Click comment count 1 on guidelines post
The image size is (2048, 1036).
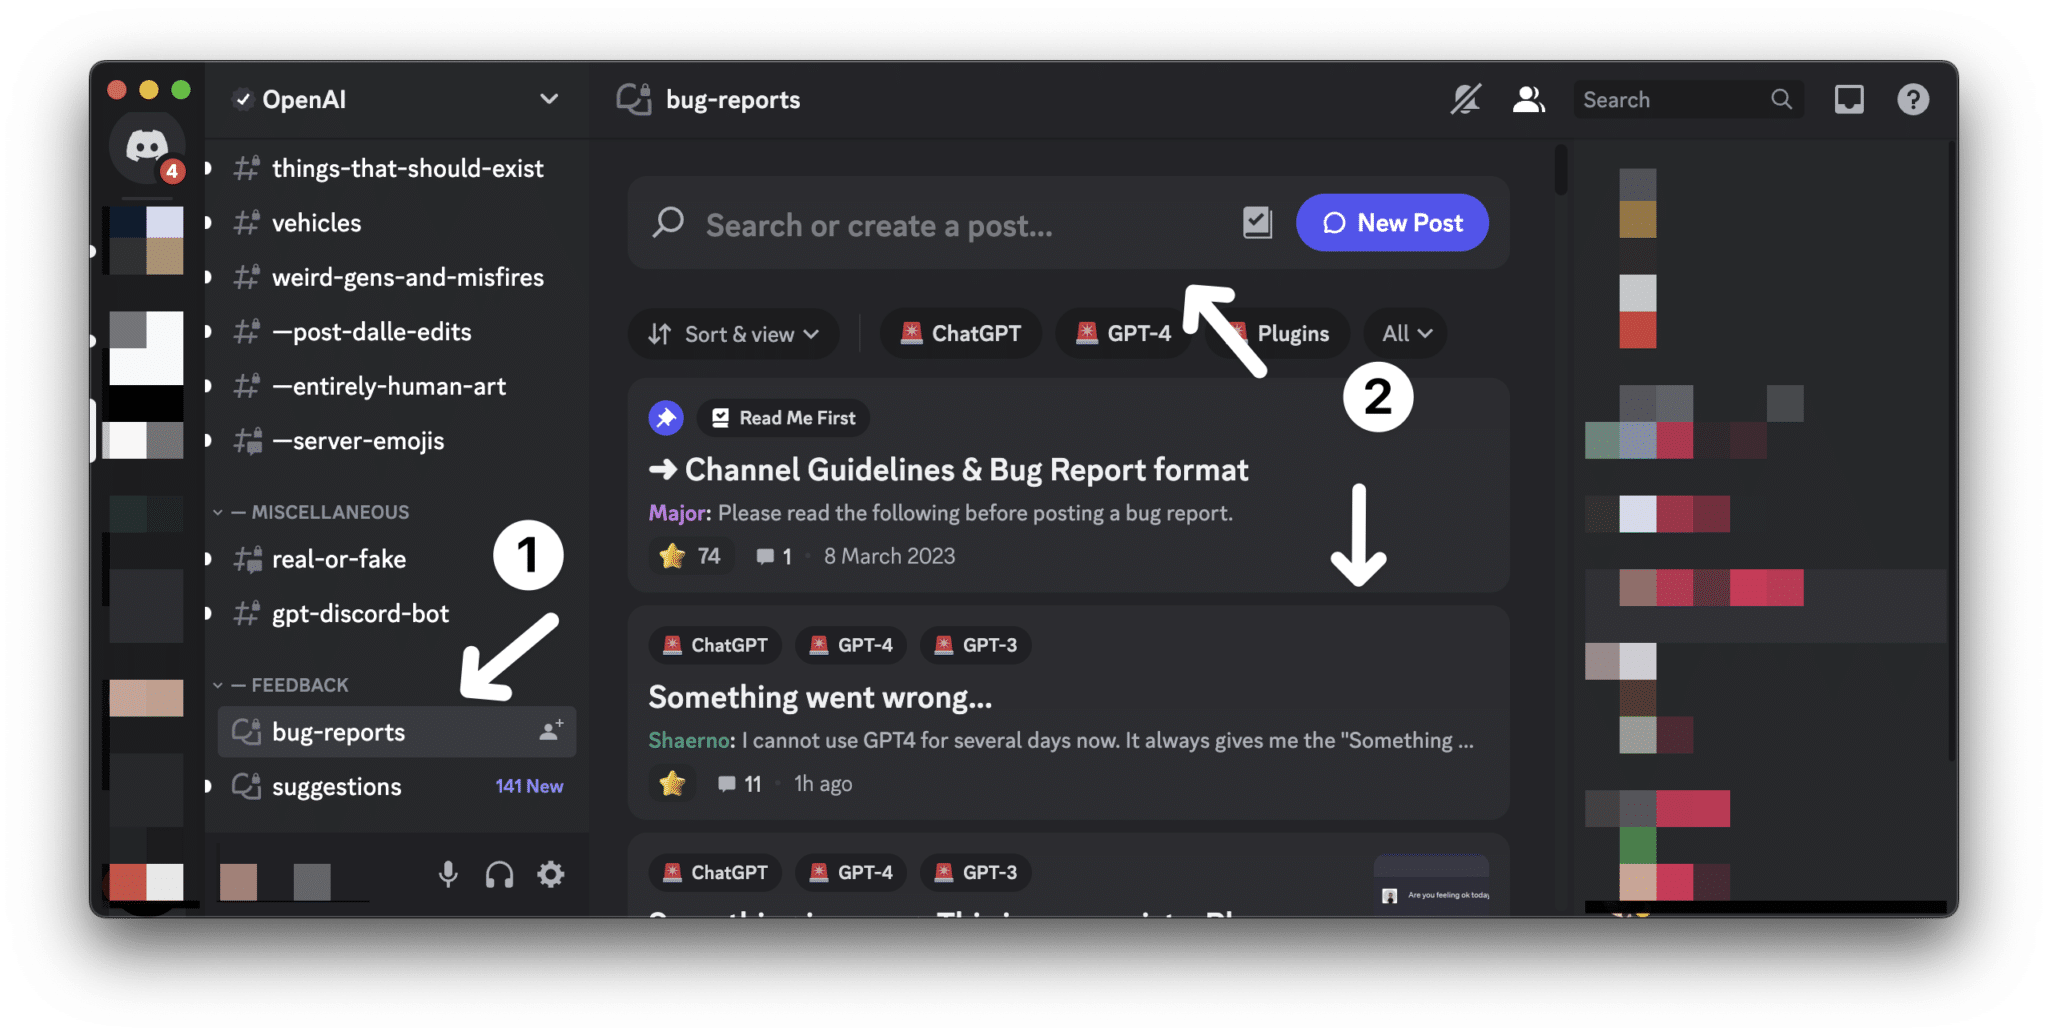point(774,556)
